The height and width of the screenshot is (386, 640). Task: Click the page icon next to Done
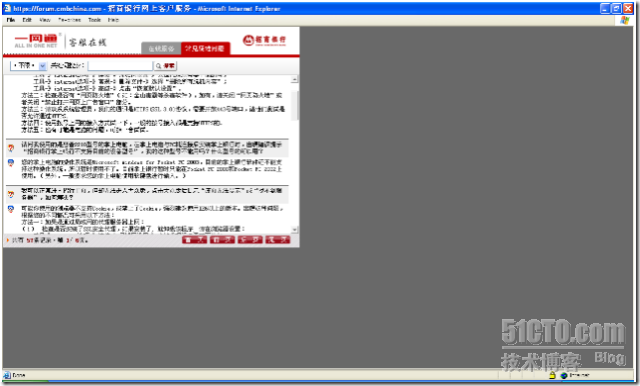[x=7, y=375]
